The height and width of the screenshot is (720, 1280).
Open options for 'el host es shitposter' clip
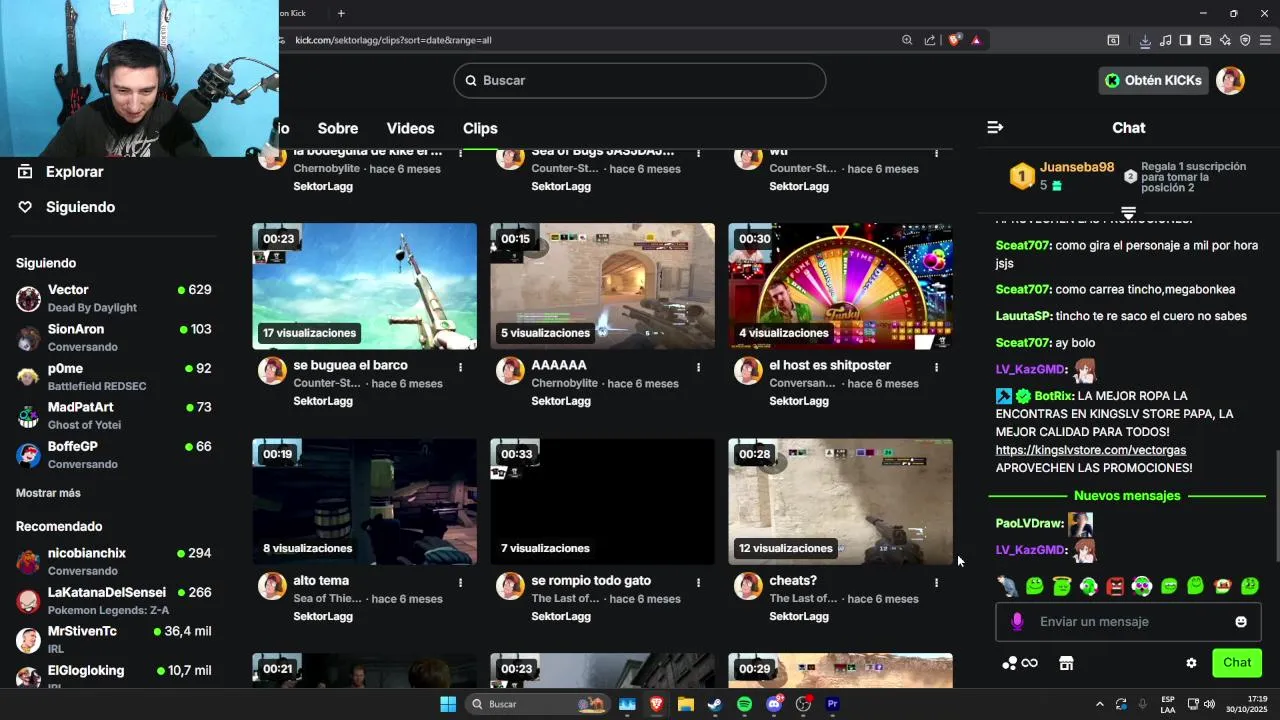point(936,367)
